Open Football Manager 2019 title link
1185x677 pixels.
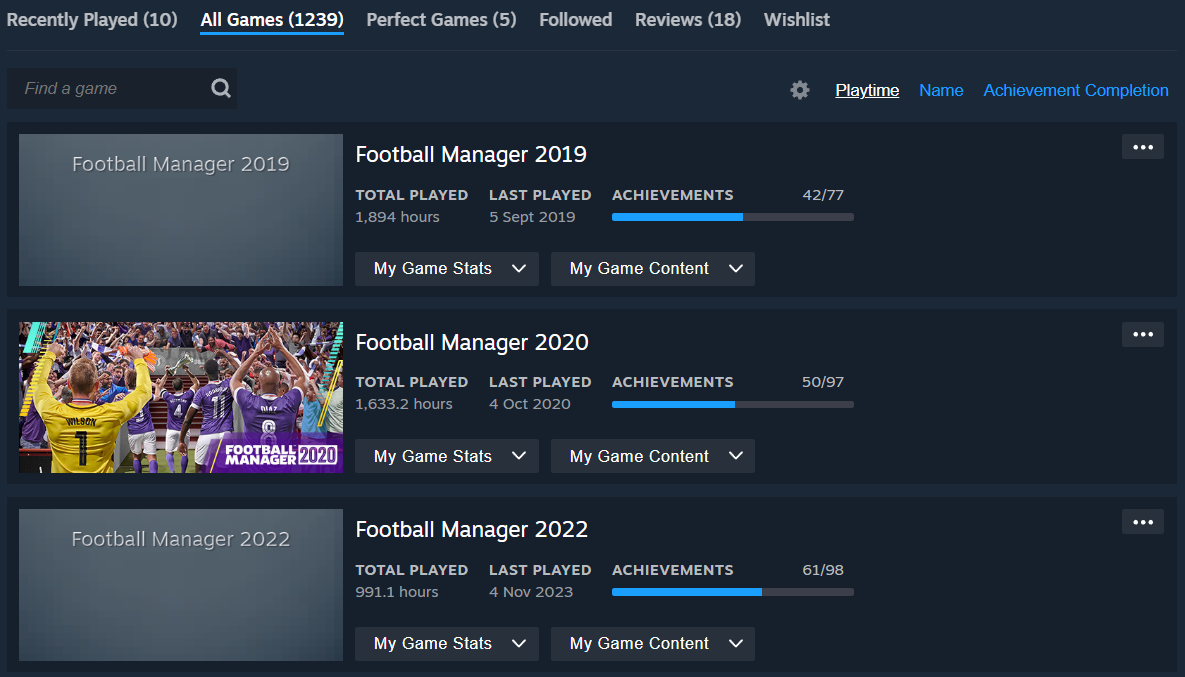tap(471, 154)
